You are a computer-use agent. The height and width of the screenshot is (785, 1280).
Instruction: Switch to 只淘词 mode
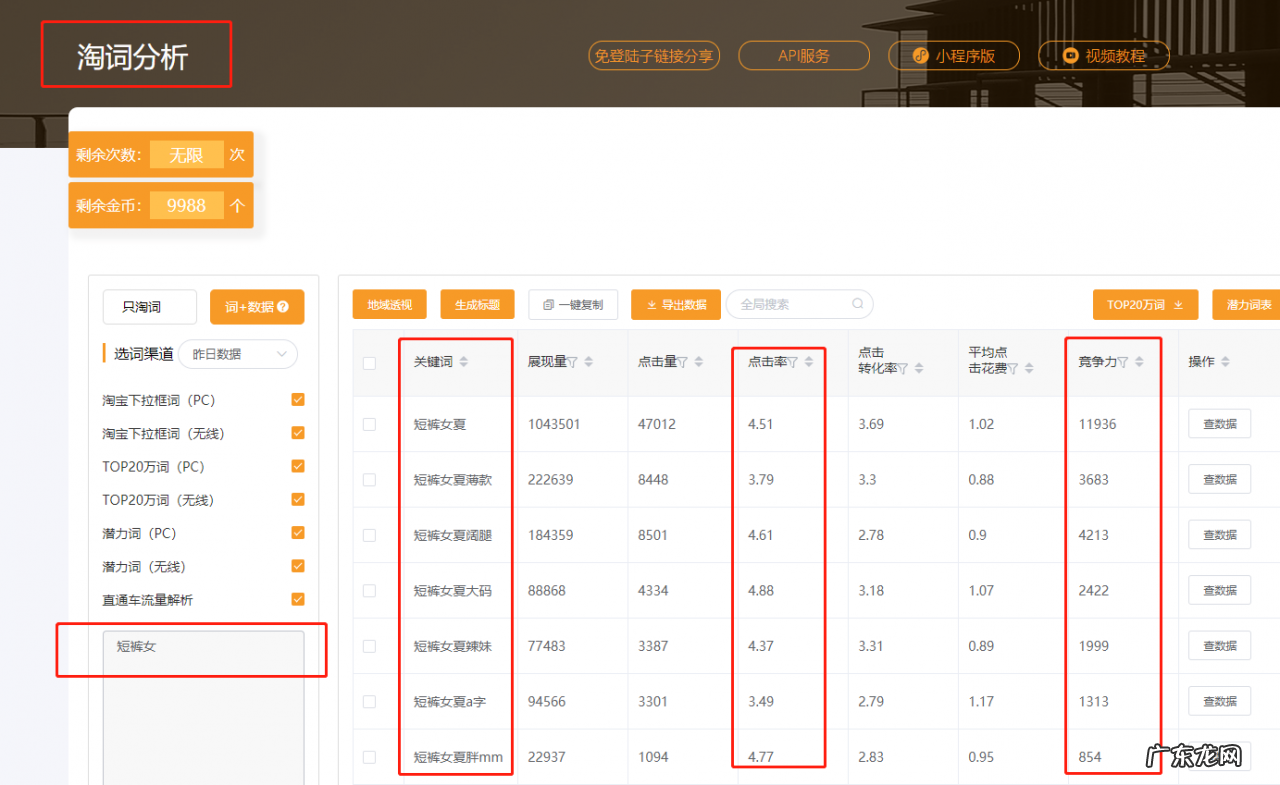[x=149, y=307]
